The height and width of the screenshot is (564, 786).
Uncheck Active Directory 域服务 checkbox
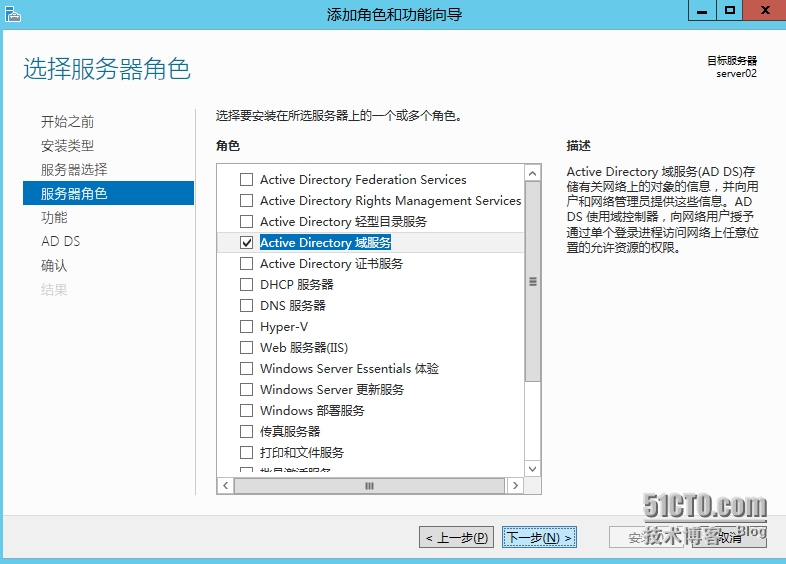pos(246,243)
